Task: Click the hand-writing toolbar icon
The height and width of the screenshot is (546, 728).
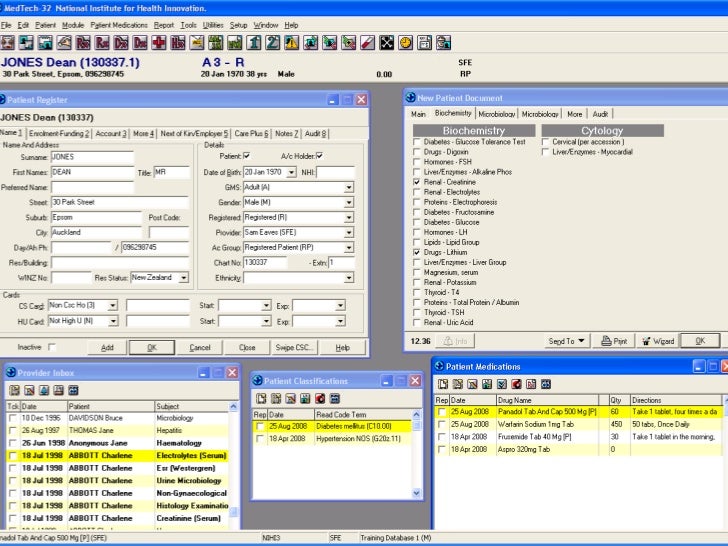Action: (64, 43)
